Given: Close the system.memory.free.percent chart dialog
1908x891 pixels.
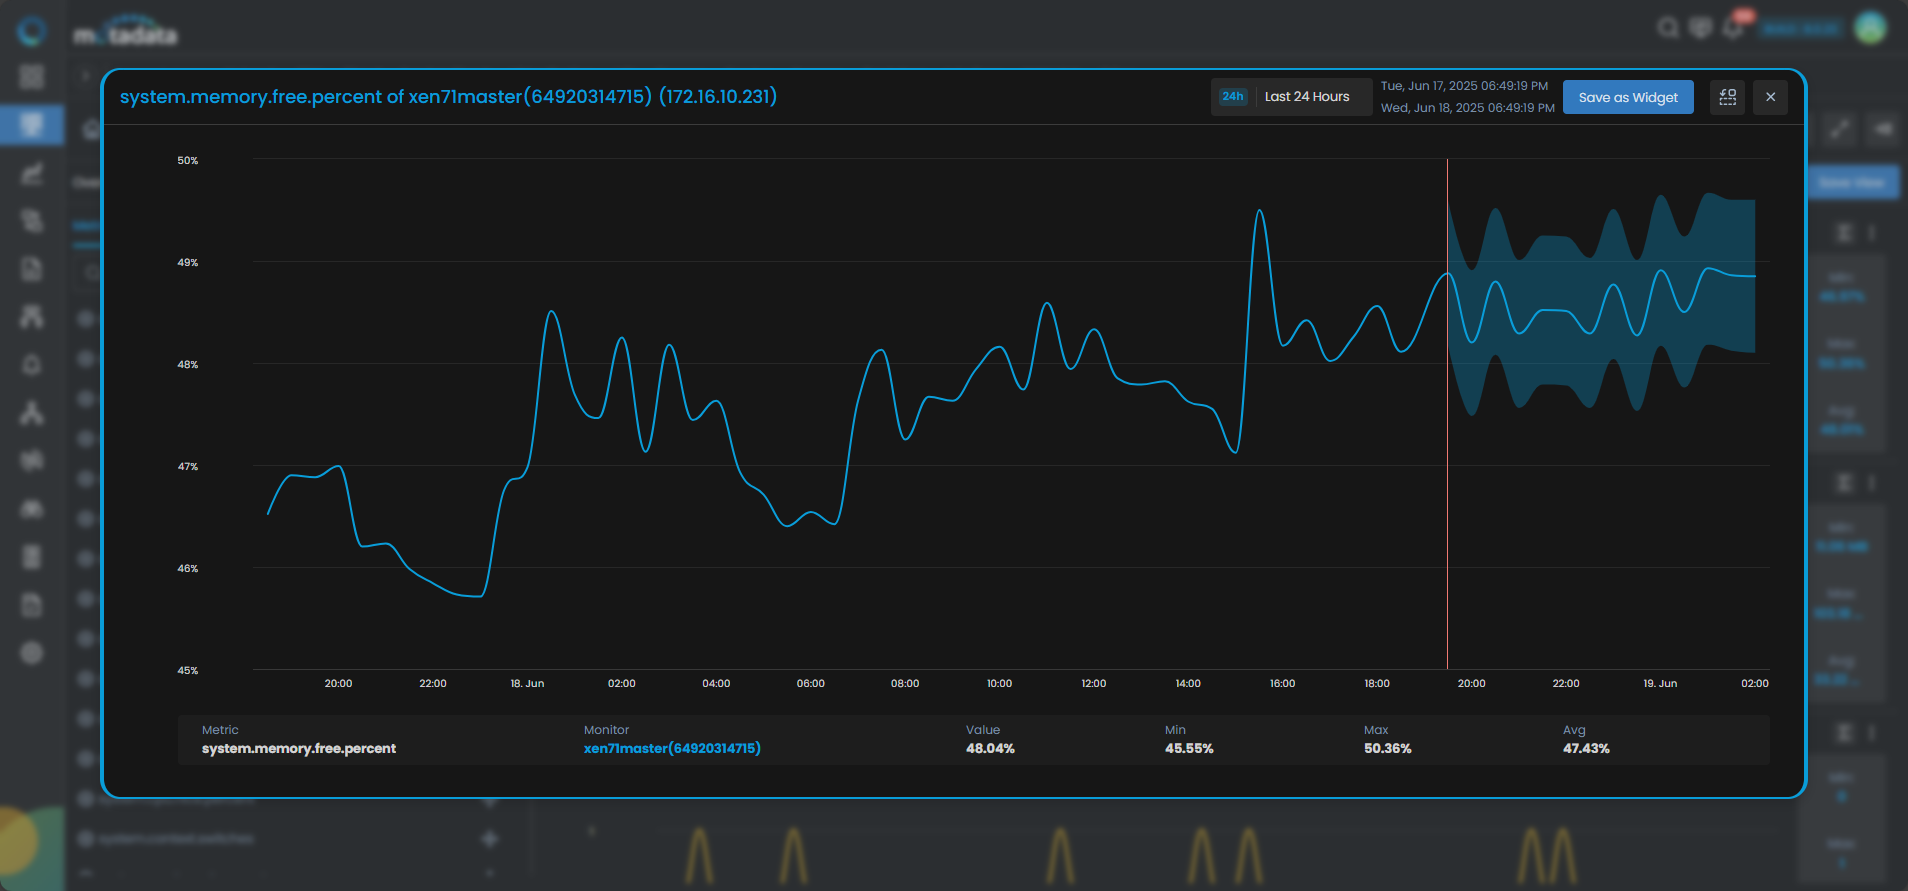Looking at the screenshot, I should 1770,97.
